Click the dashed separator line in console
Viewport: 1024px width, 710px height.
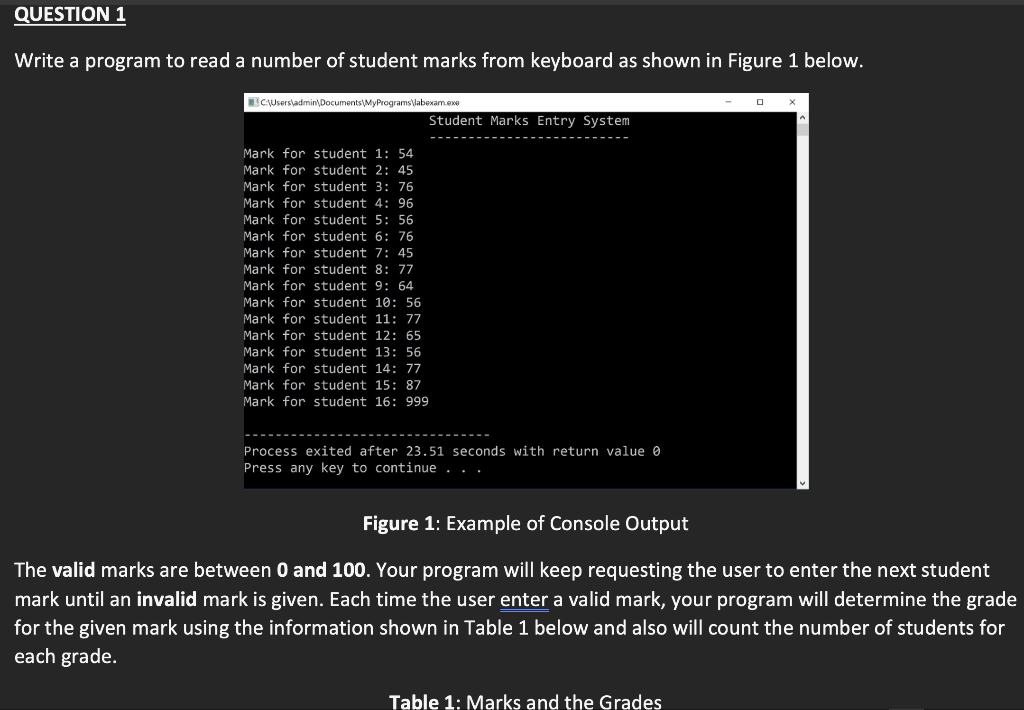(x=364, y=434)
